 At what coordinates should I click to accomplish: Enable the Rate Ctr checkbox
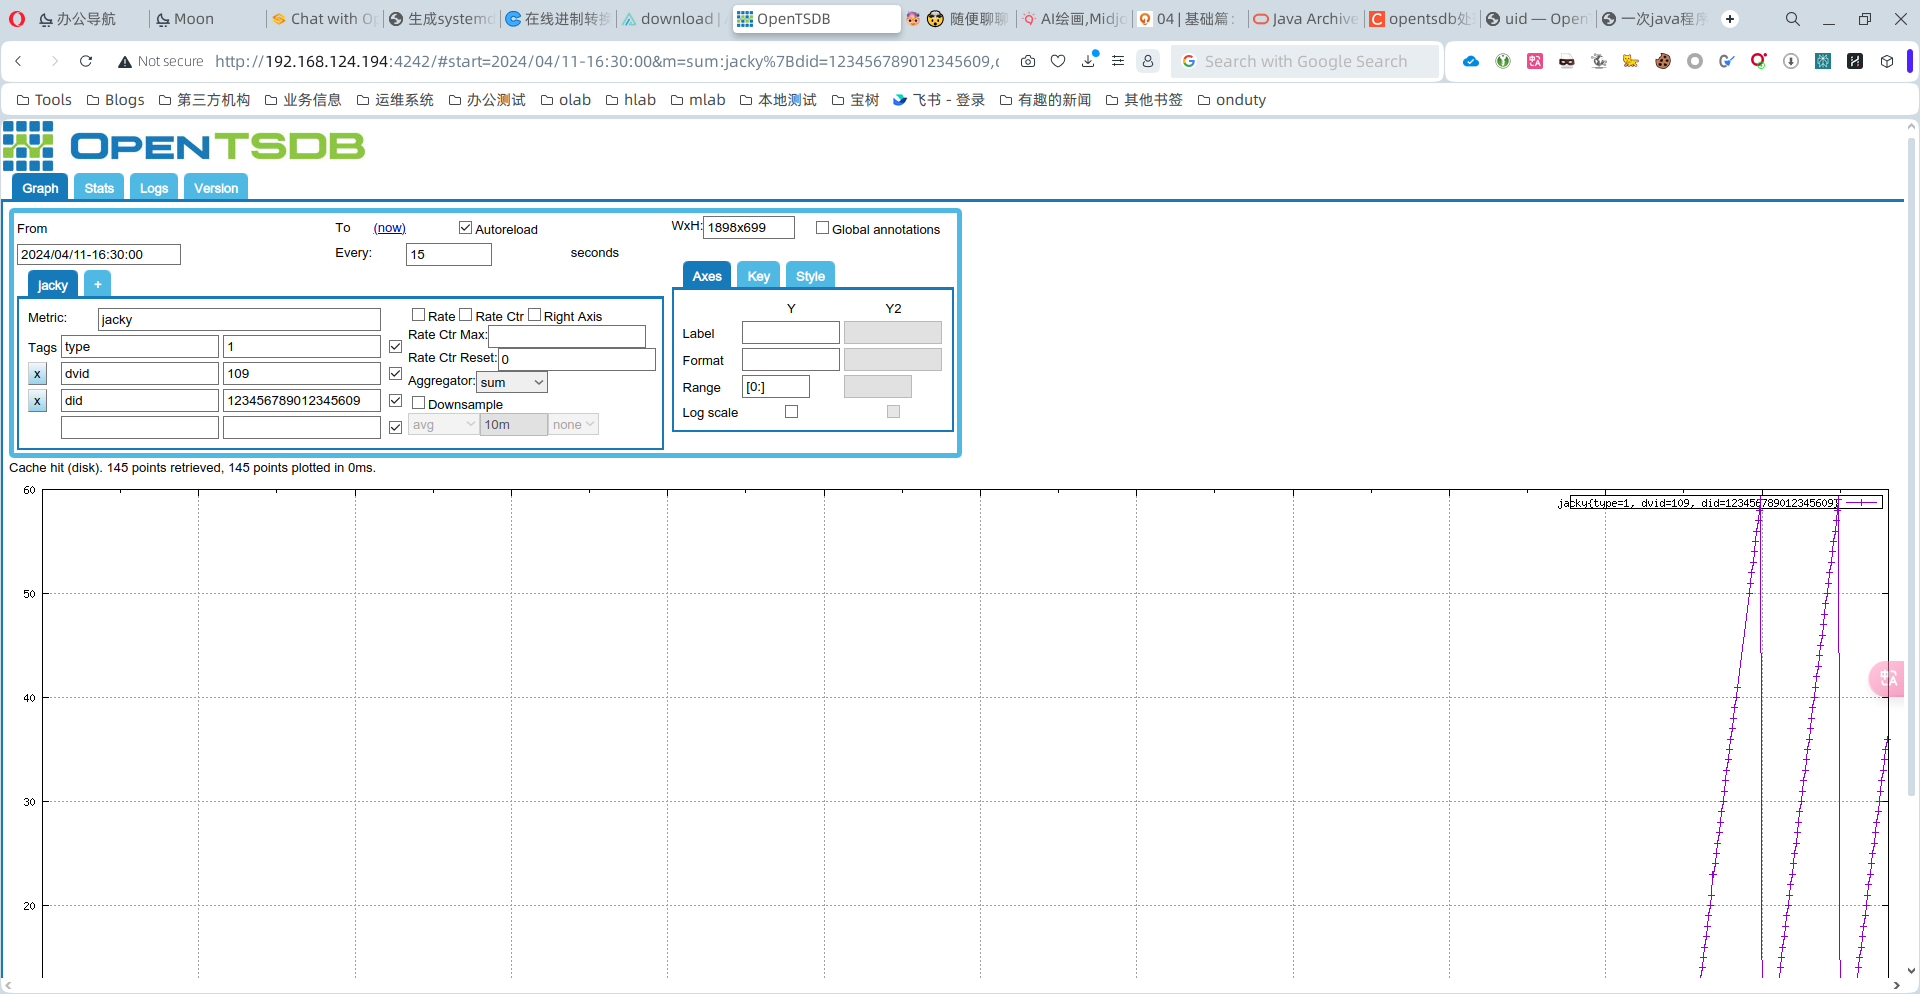[x=466, y=315]
